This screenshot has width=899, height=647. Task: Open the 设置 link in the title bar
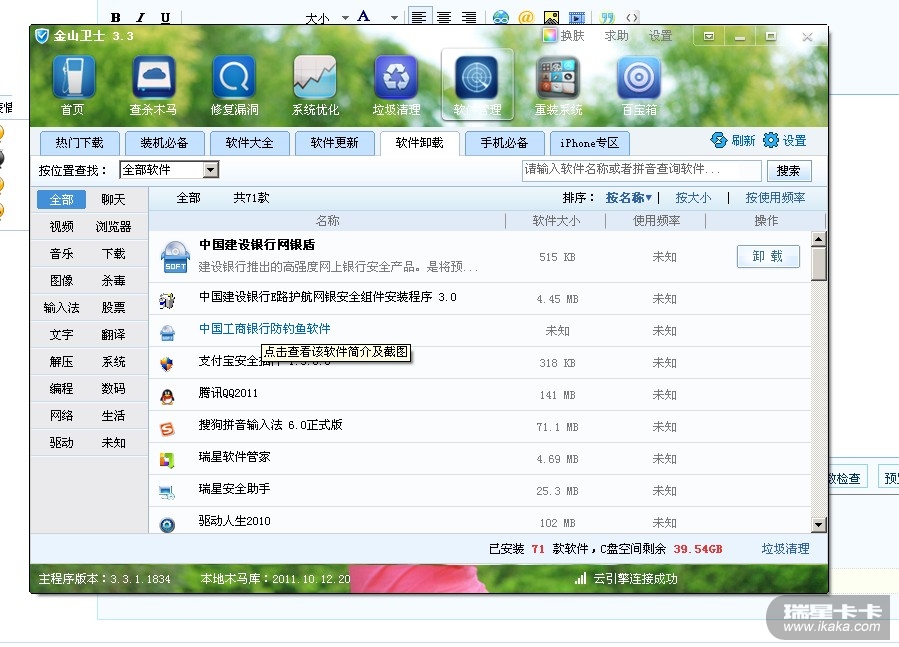[660, 36]
